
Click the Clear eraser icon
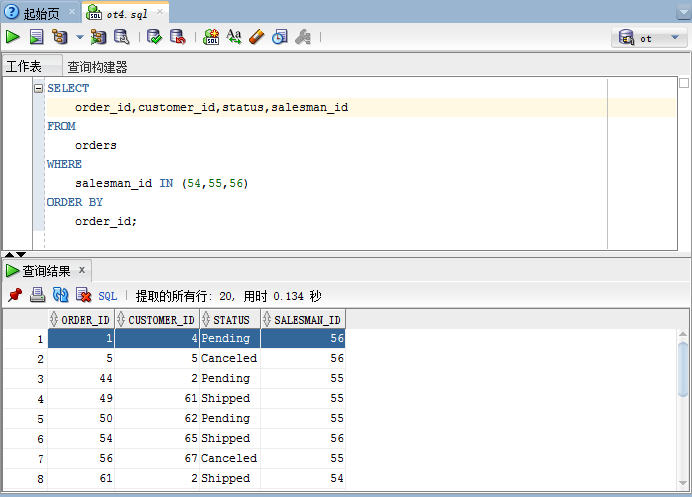point(256,37)
